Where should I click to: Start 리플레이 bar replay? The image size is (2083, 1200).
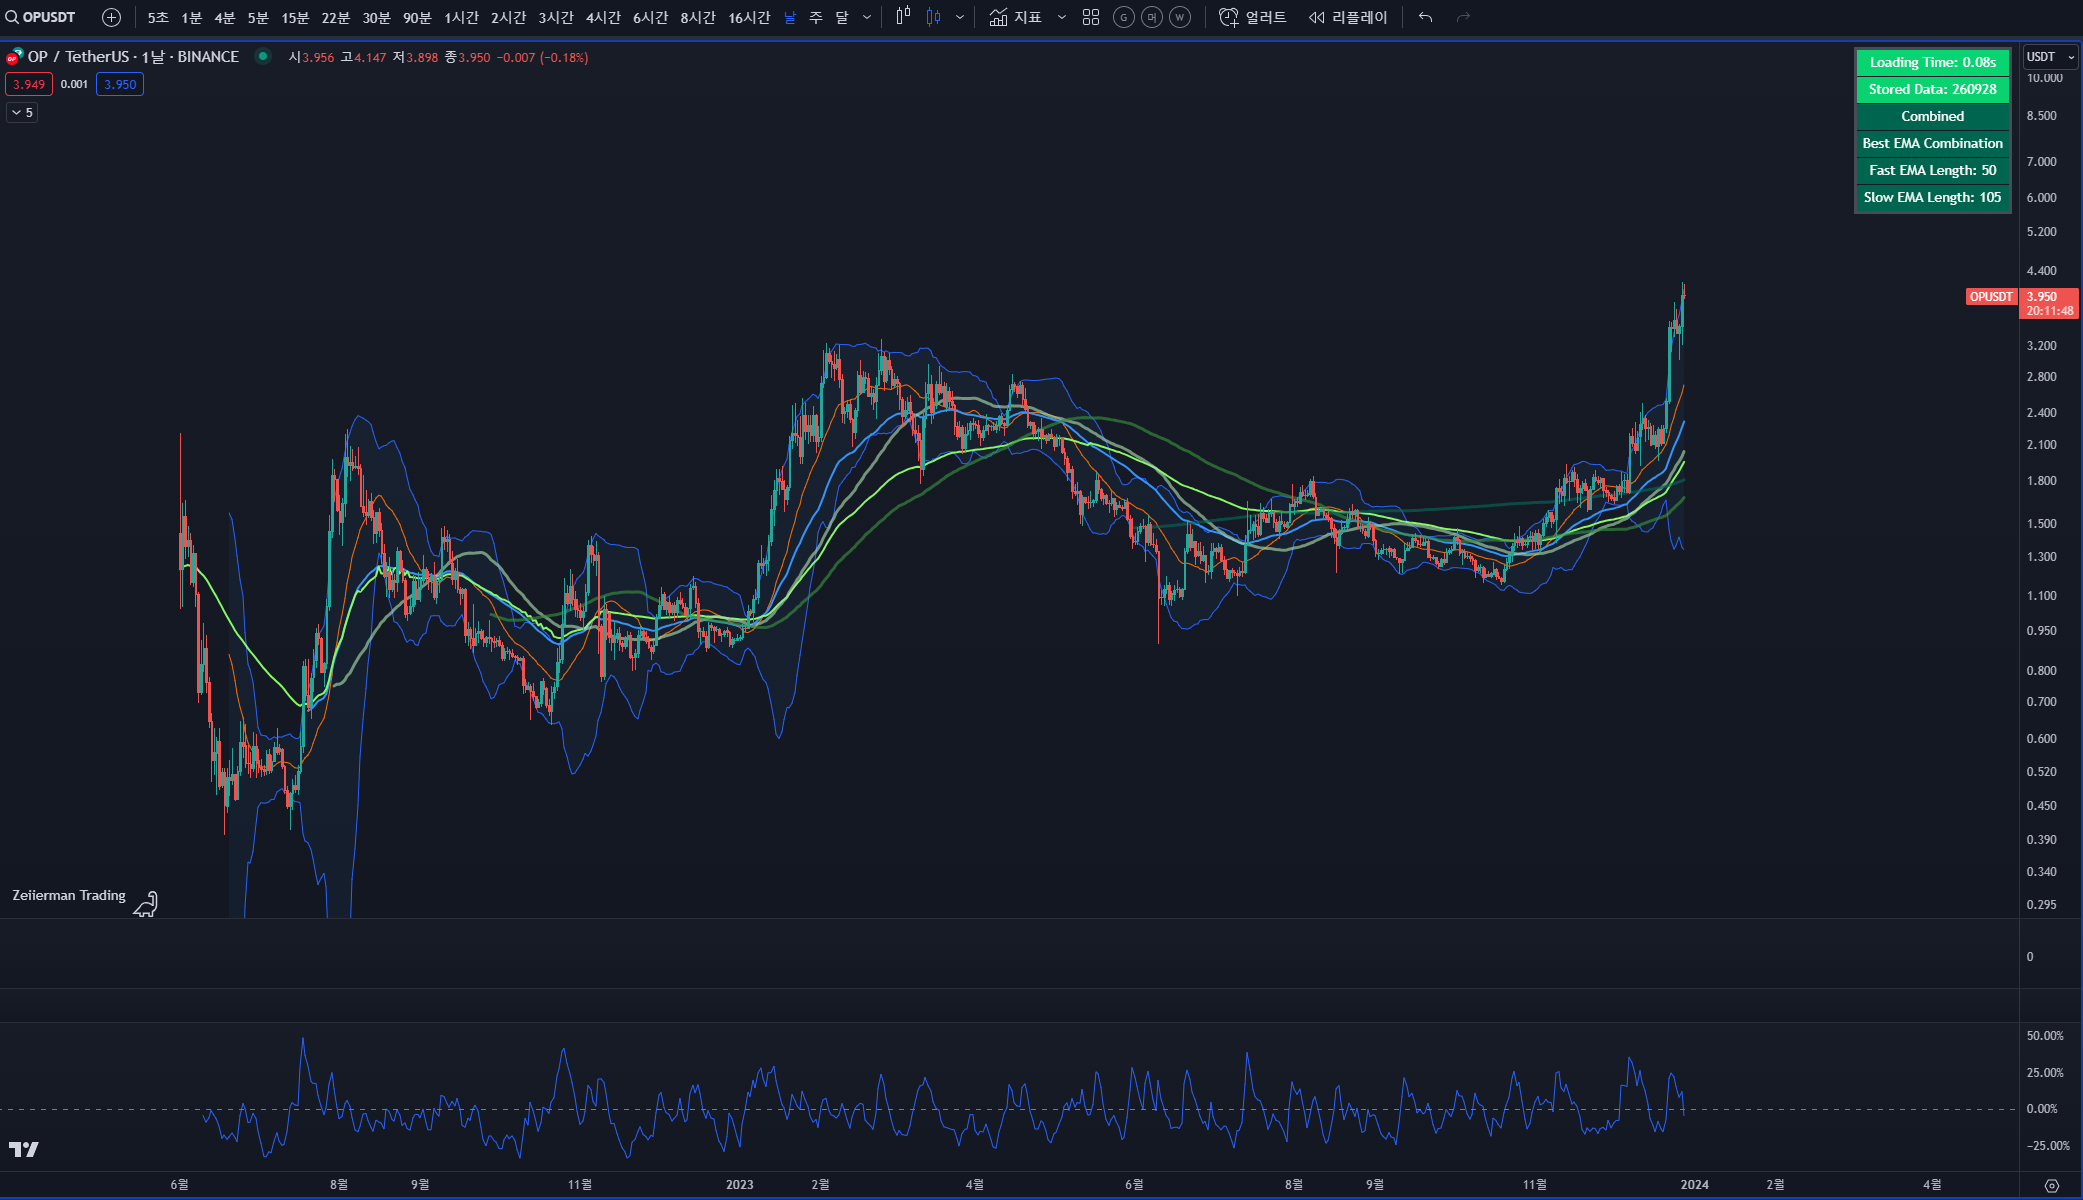(1348, 17)
